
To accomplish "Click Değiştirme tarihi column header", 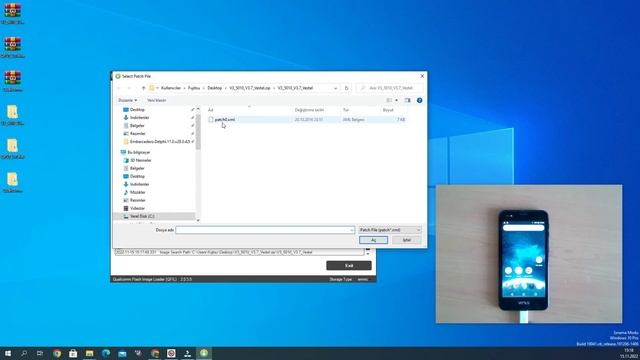I will pos(309,110).
